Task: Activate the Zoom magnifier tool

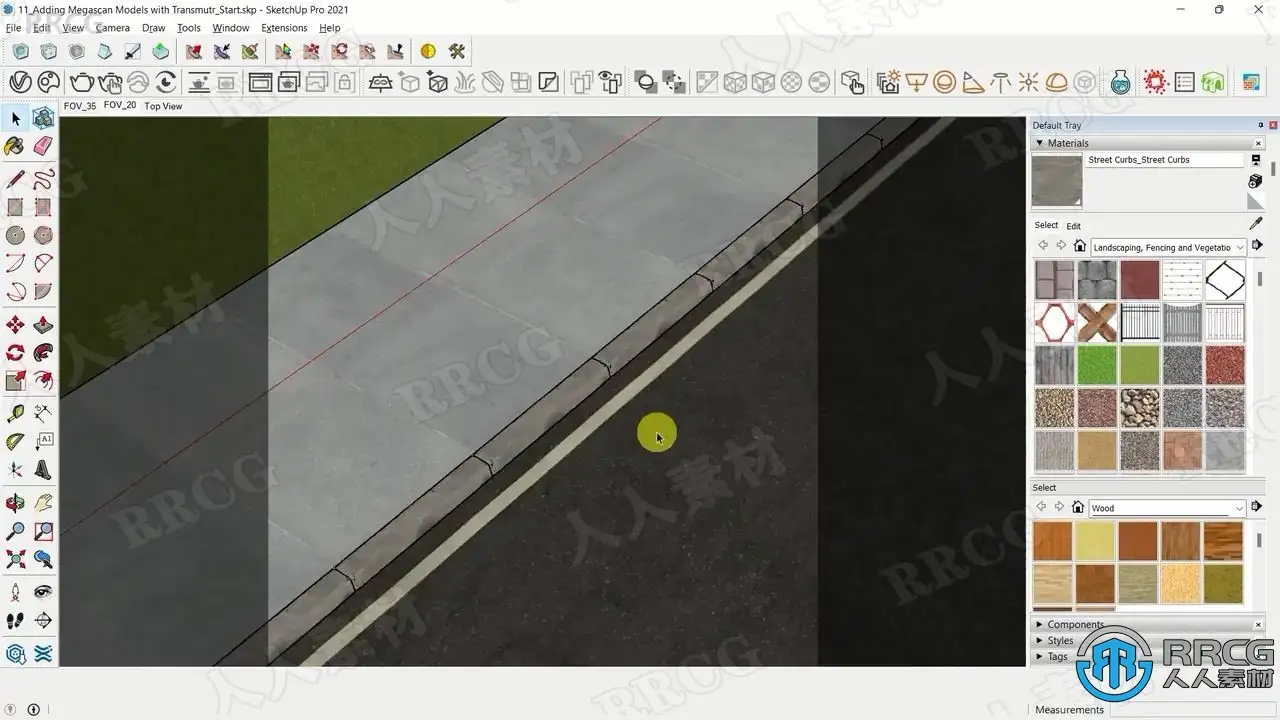Action: click(15, 531)
